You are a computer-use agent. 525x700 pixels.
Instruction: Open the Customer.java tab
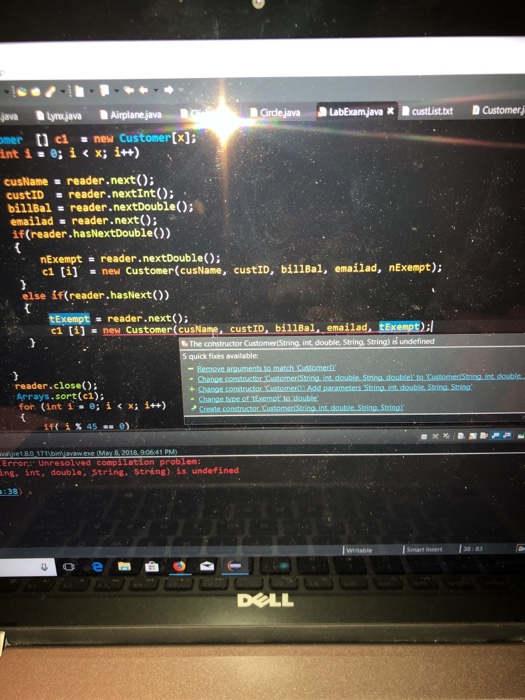click(499, 110)
